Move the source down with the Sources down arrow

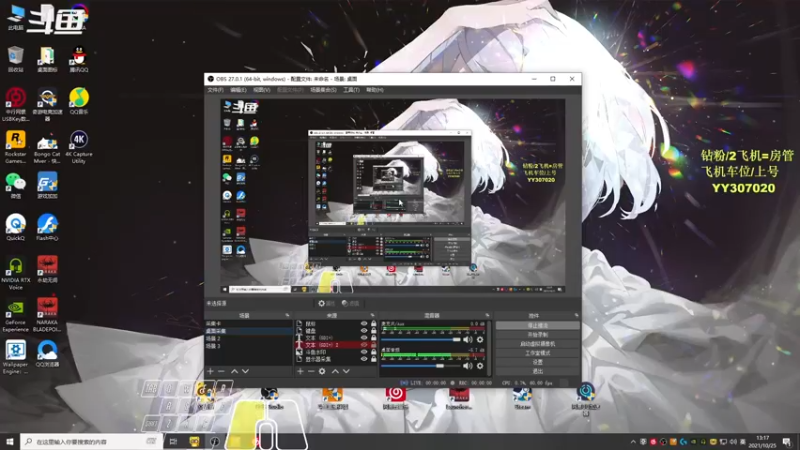346,371
